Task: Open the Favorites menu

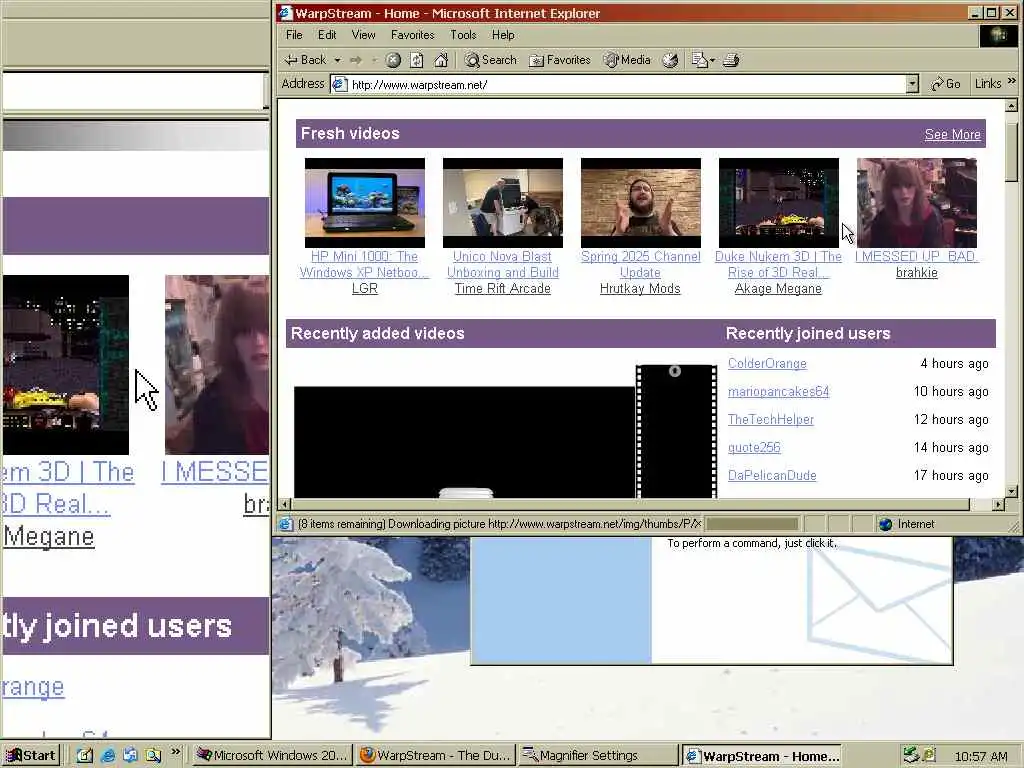Action: pos(413,35)
